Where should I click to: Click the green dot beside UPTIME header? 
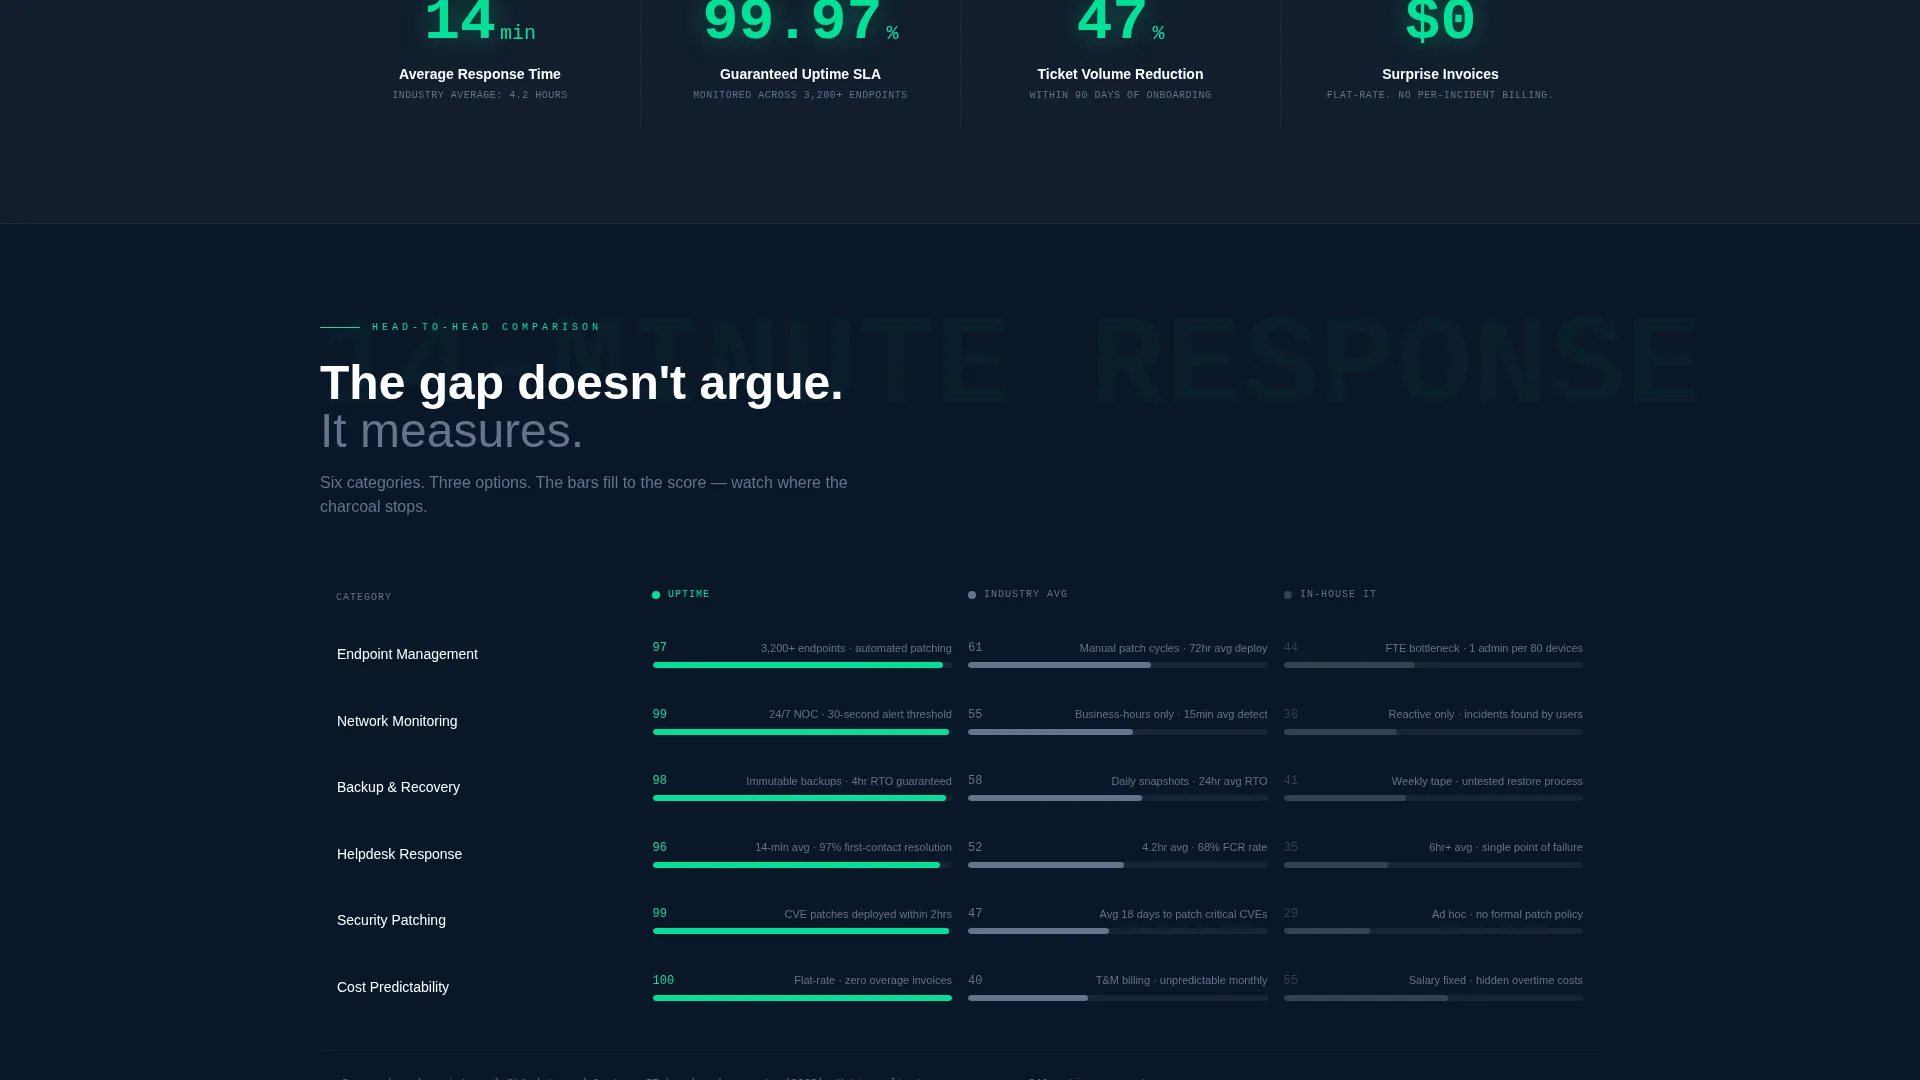[656, 595]
